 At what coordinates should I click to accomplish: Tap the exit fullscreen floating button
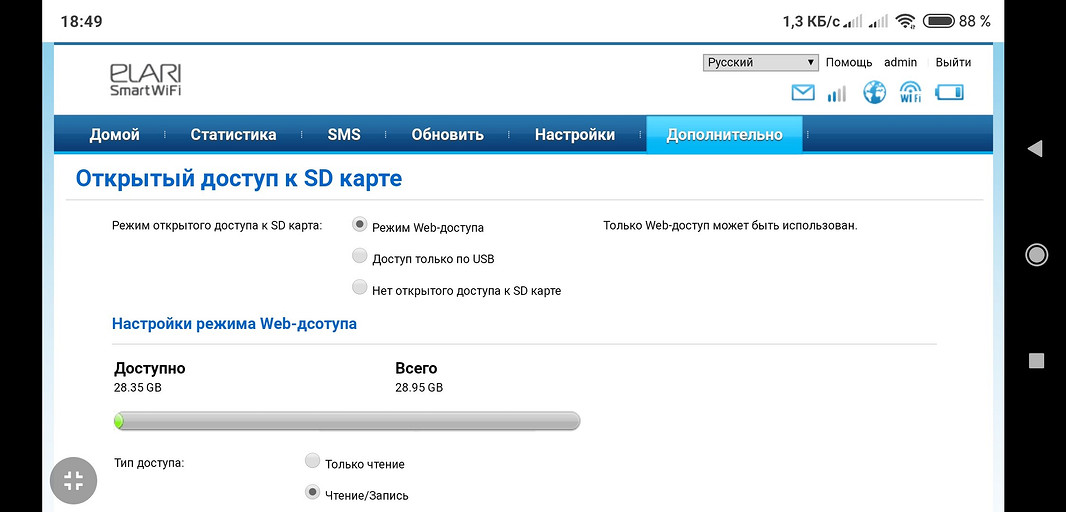tap(73, 481)
